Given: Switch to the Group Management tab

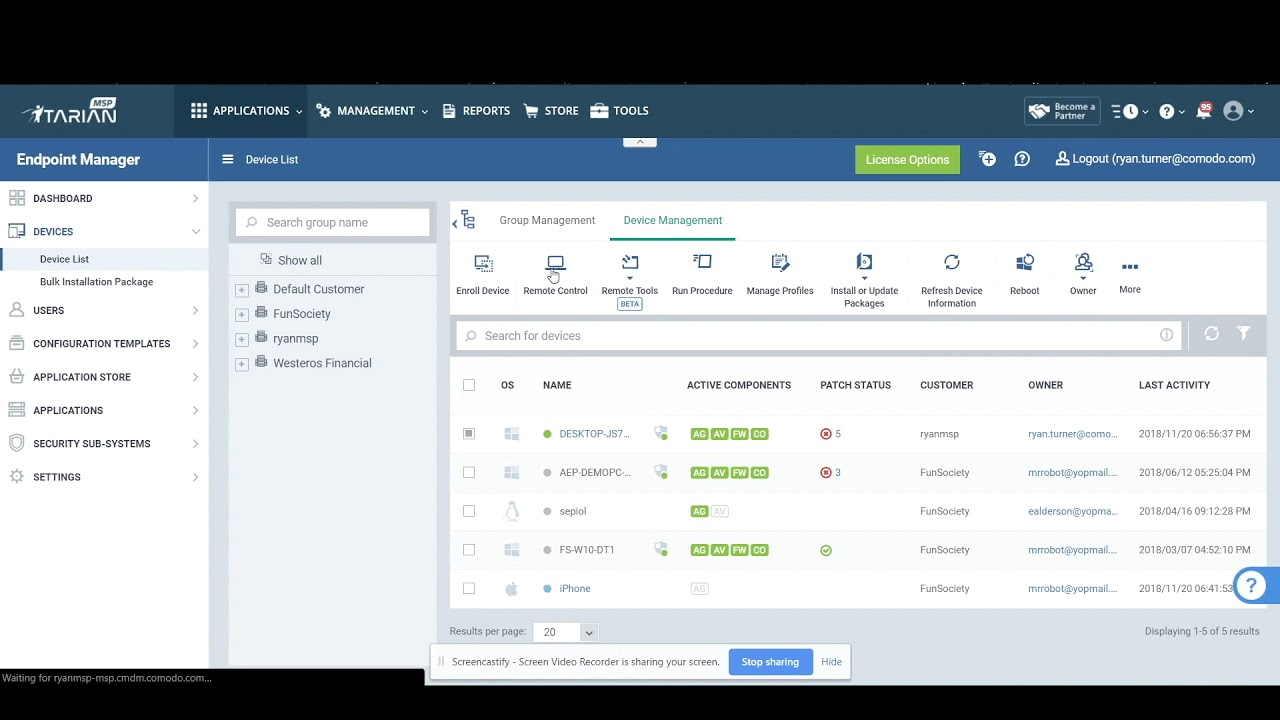Looking at the screenshot, I should 547,220.
